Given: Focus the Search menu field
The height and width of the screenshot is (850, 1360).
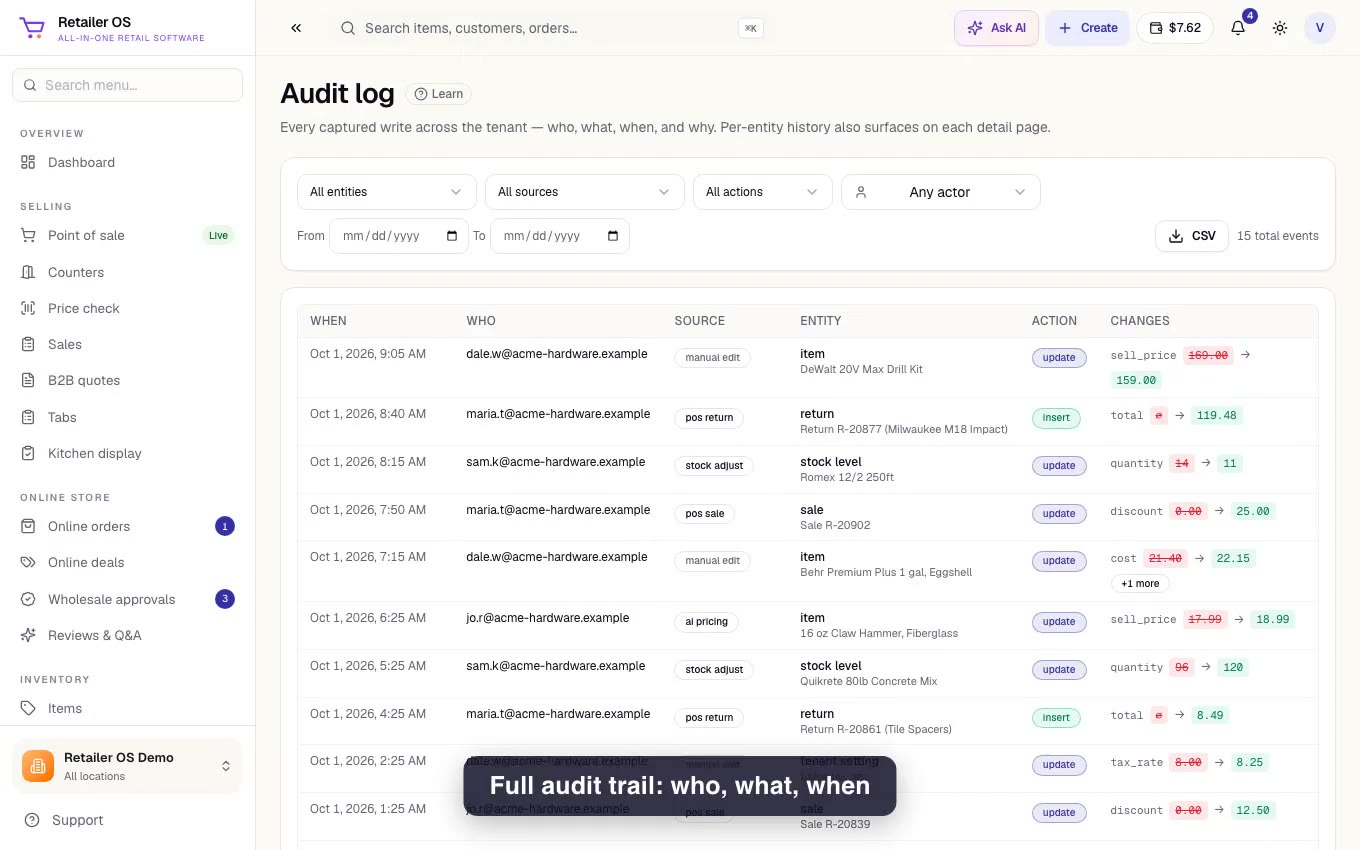Looking at the screenshot, I should (127, 85).
